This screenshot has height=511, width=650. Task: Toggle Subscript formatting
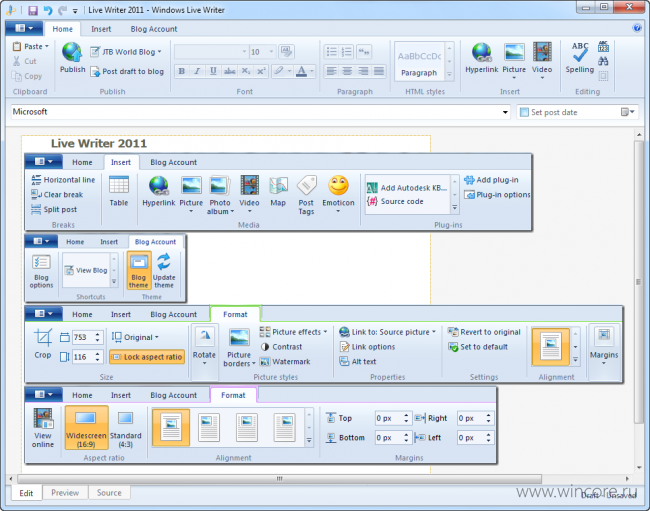point(245,71)
